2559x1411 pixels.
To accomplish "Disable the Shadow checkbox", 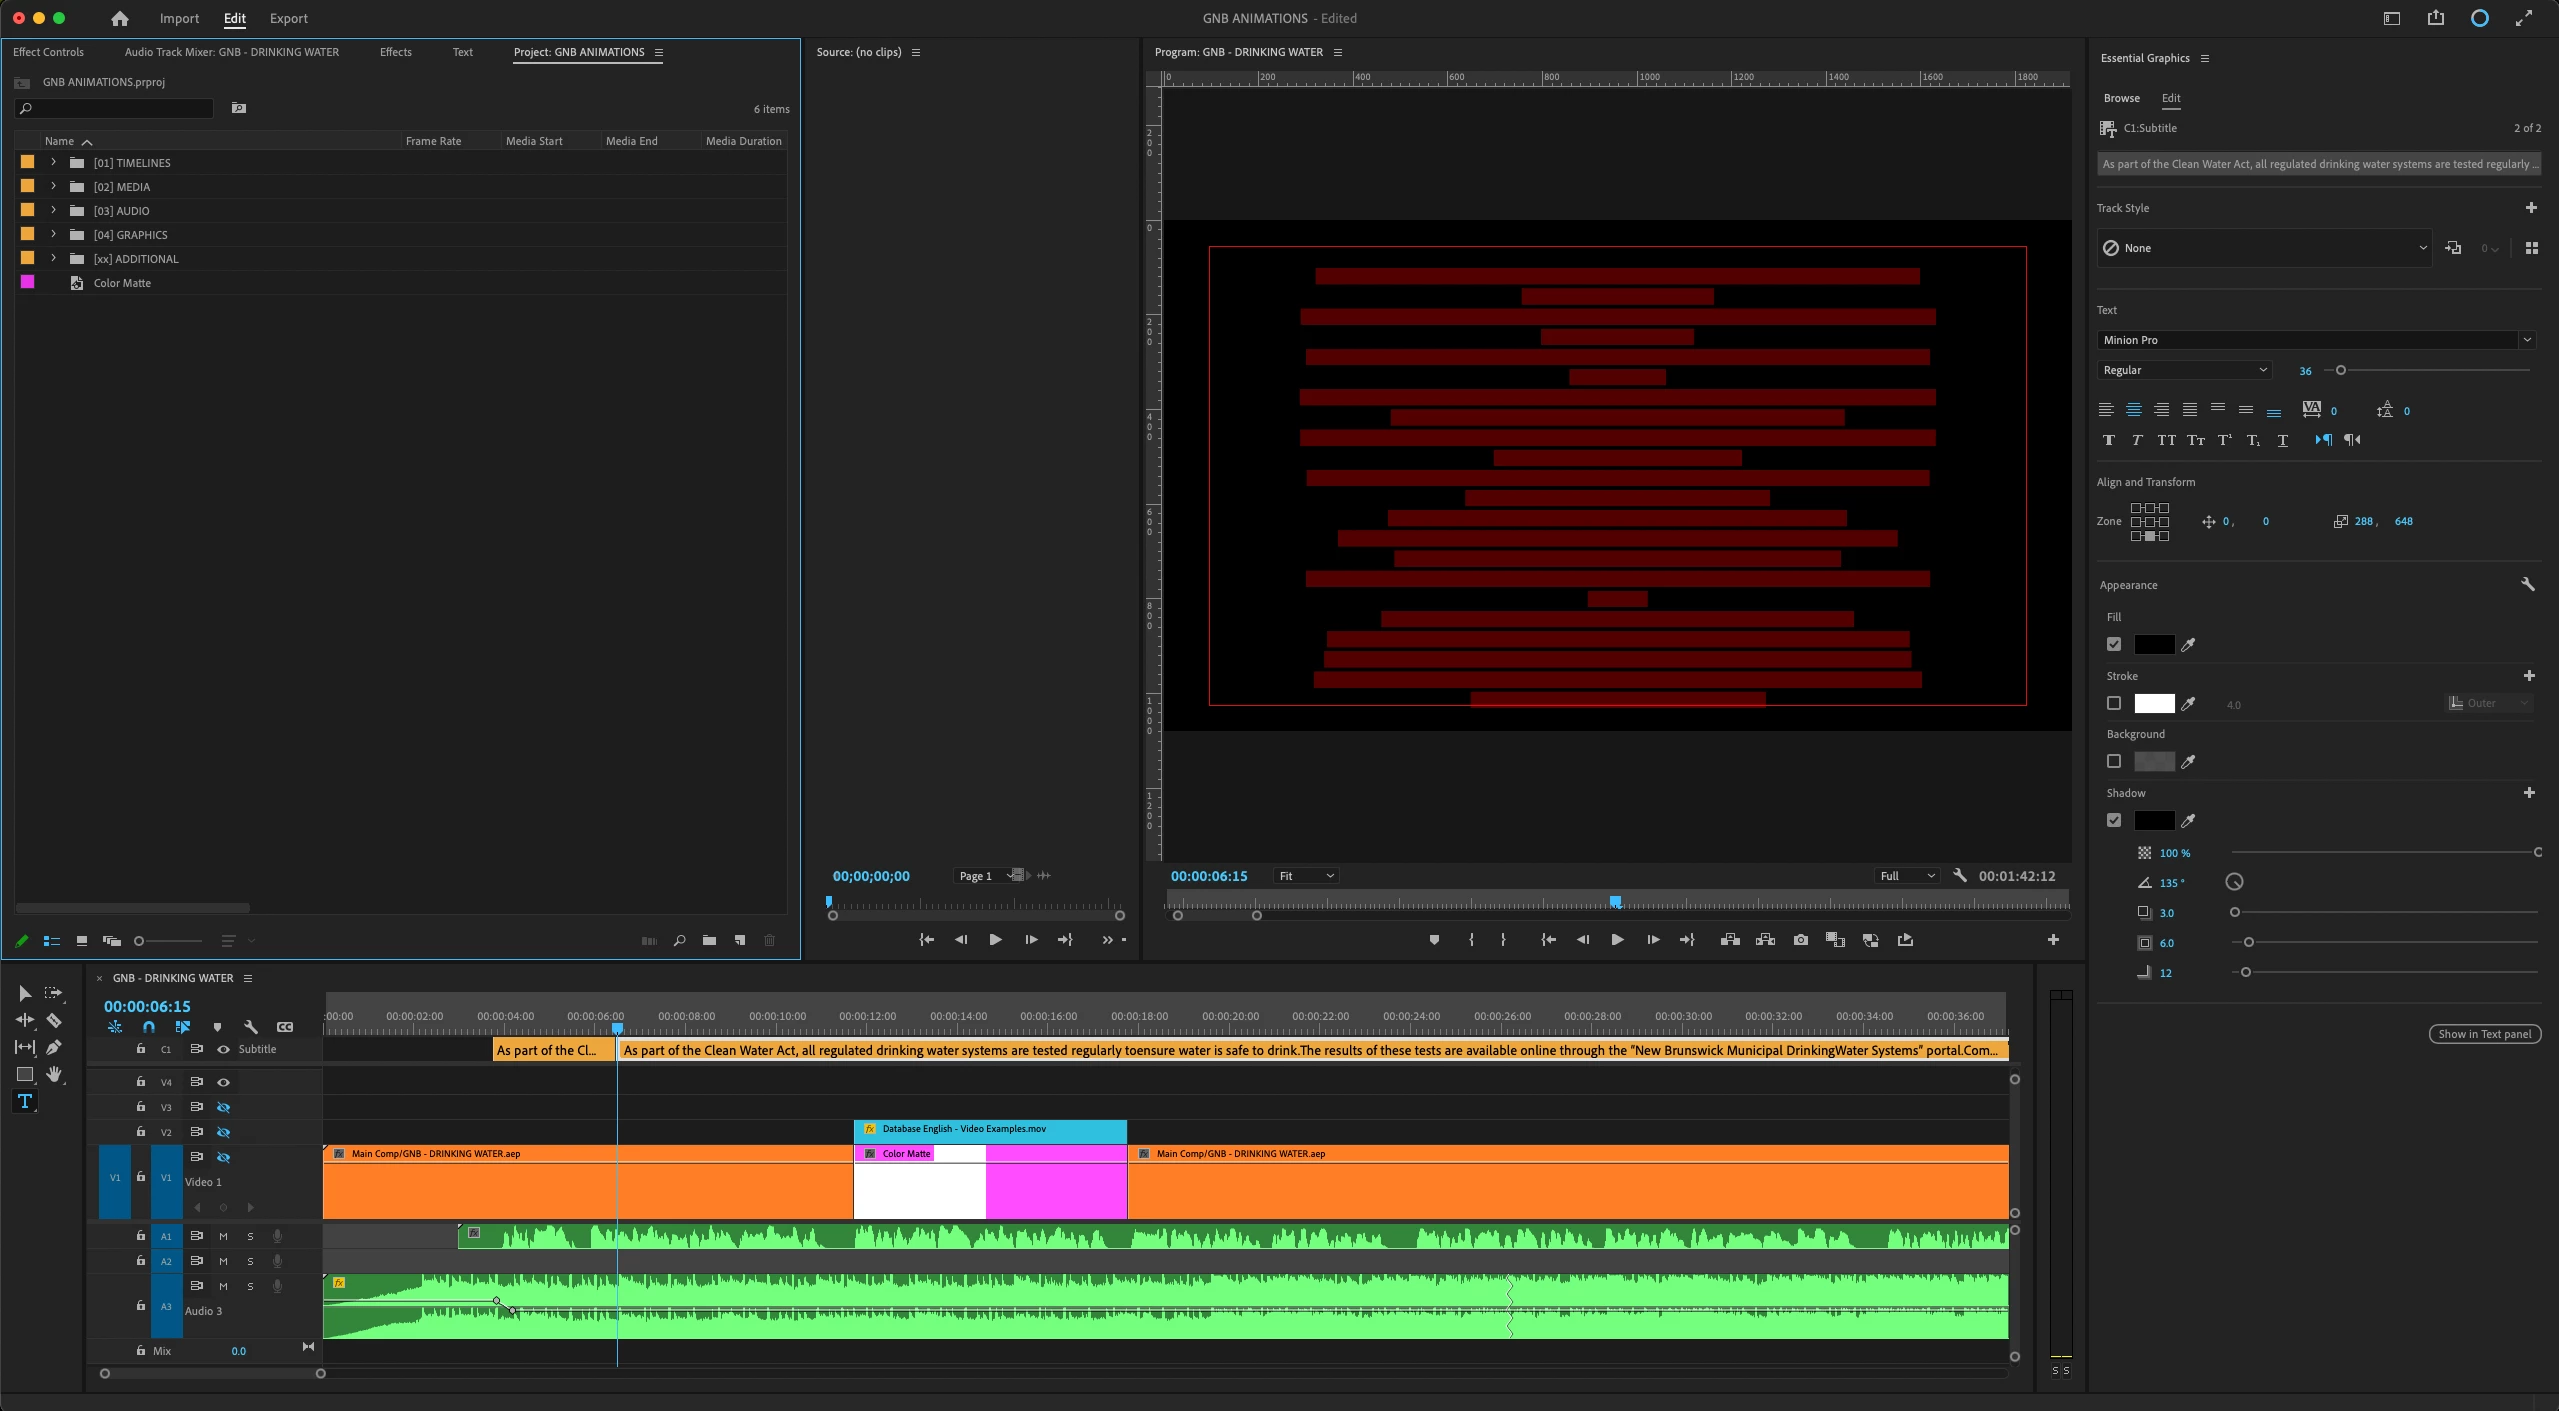I will pos(2114,820).
